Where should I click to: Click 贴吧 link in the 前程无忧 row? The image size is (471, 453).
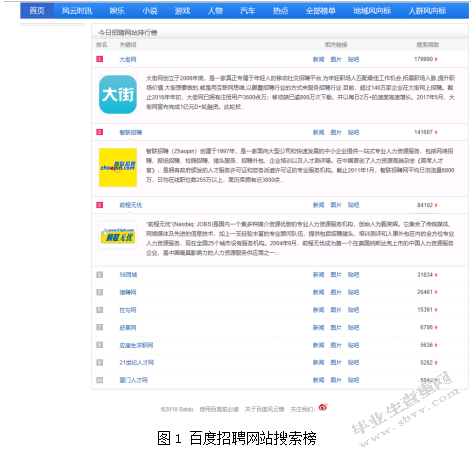[353, 205]
